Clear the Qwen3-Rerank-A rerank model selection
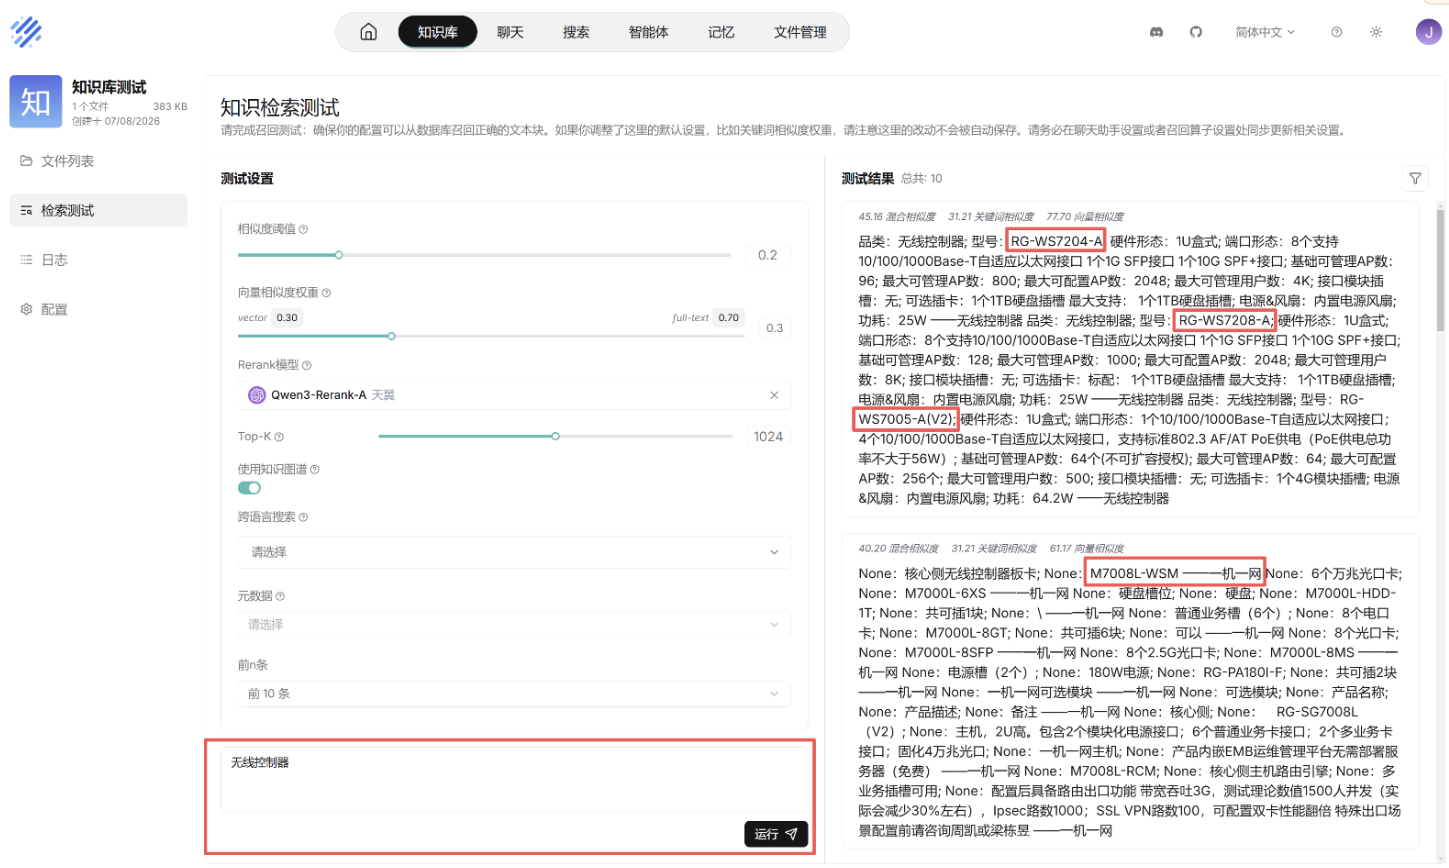Viewport: 1449px width, 868px height. [x=774, y=395]
